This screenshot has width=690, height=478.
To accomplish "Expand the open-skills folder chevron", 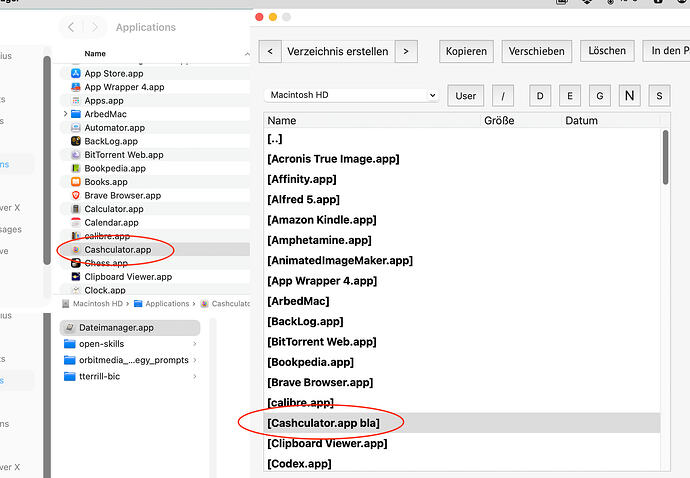I will 195,344.
